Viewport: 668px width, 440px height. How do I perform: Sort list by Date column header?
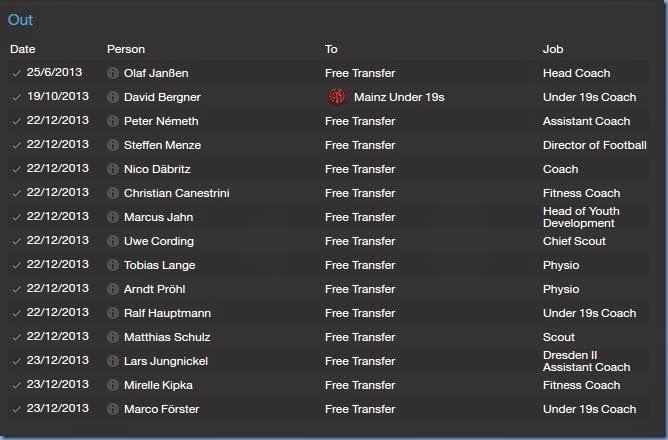click(x=23, y=49)
